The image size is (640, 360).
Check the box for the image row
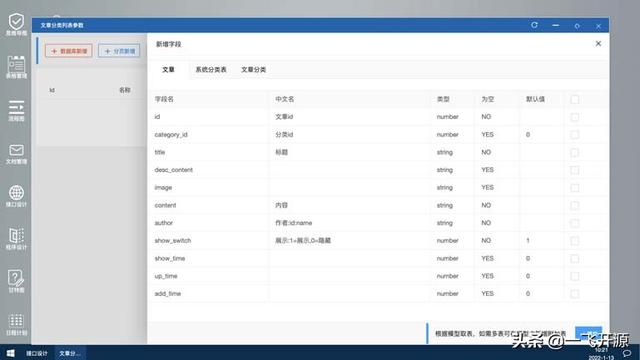pyautogui.click(x=575, y=188)
